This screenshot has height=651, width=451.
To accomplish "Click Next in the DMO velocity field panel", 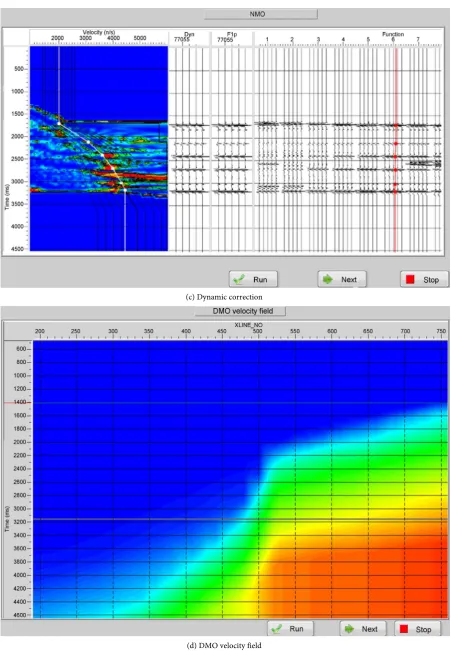I will click(363, 629).
